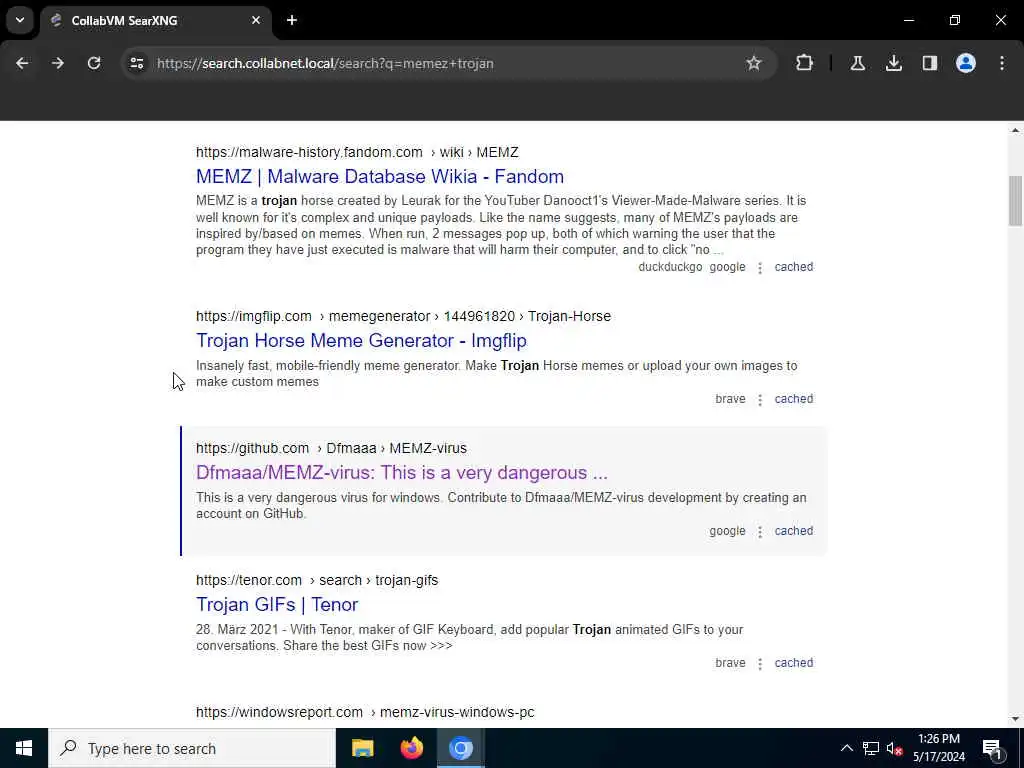
Task: Click github.com Dfmaaa URL breadcrumb
Action: click(x=331, y=448)
